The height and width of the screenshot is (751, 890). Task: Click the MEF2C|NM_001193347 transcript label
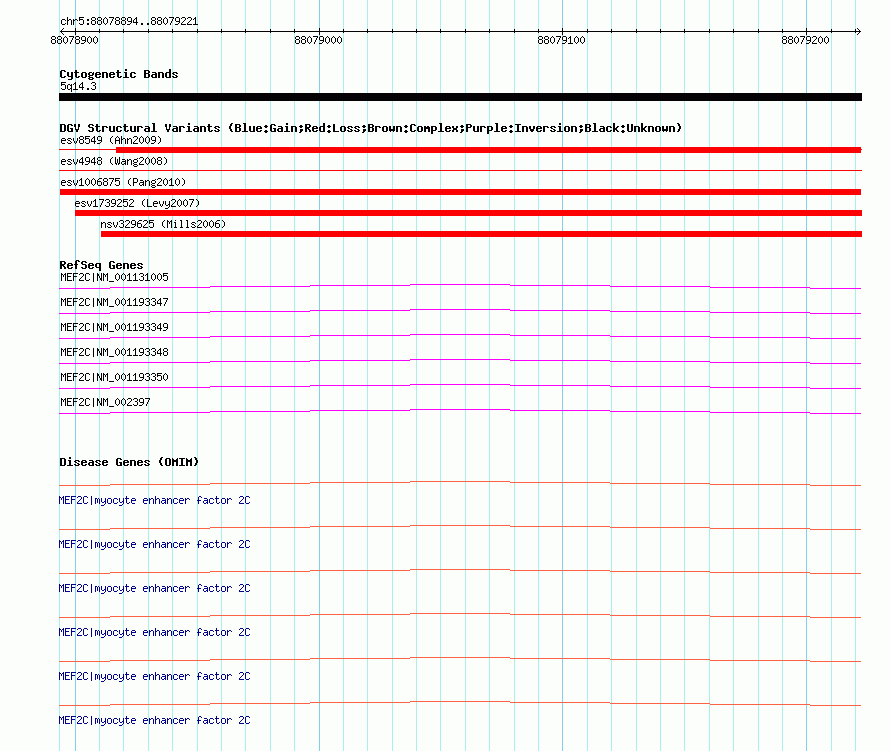point(114,303)
